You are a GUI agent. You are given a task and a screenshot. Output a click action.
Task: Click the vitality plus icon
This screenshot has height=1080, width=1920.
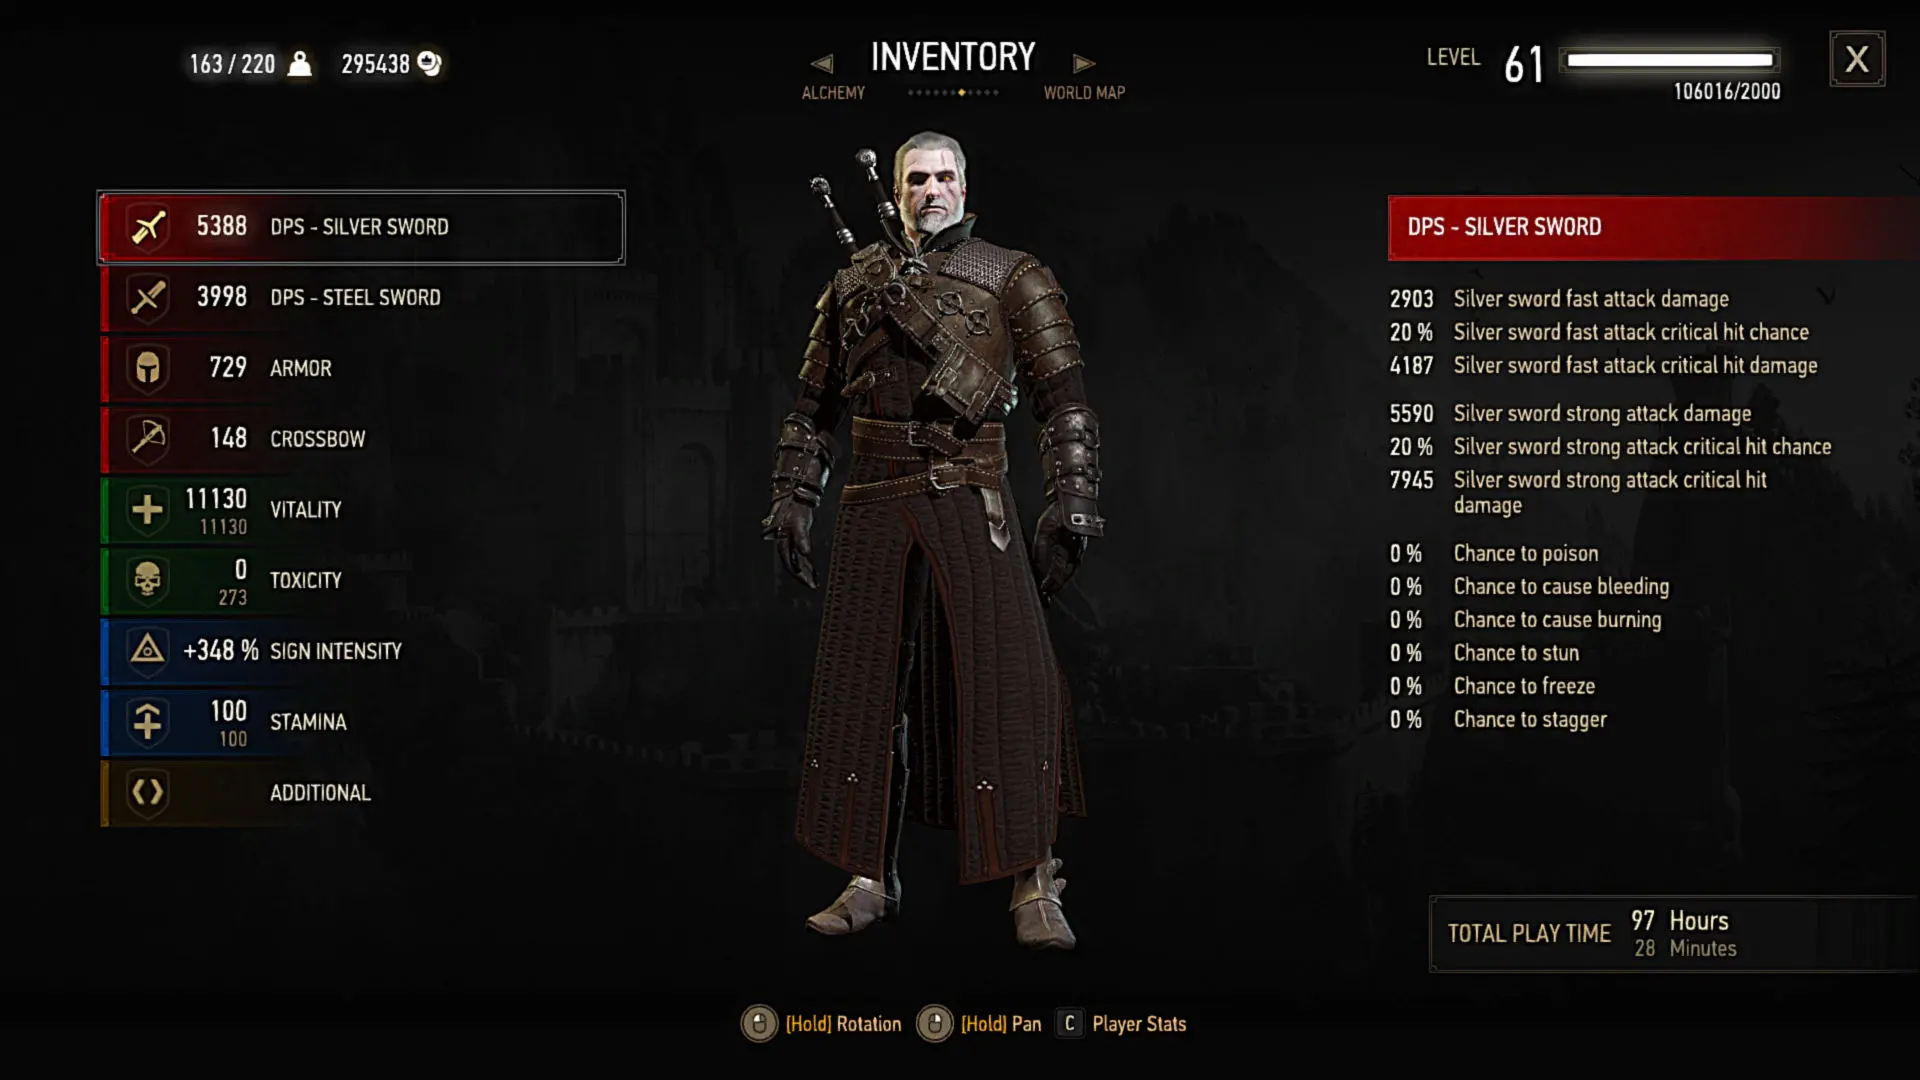[148, 509]
